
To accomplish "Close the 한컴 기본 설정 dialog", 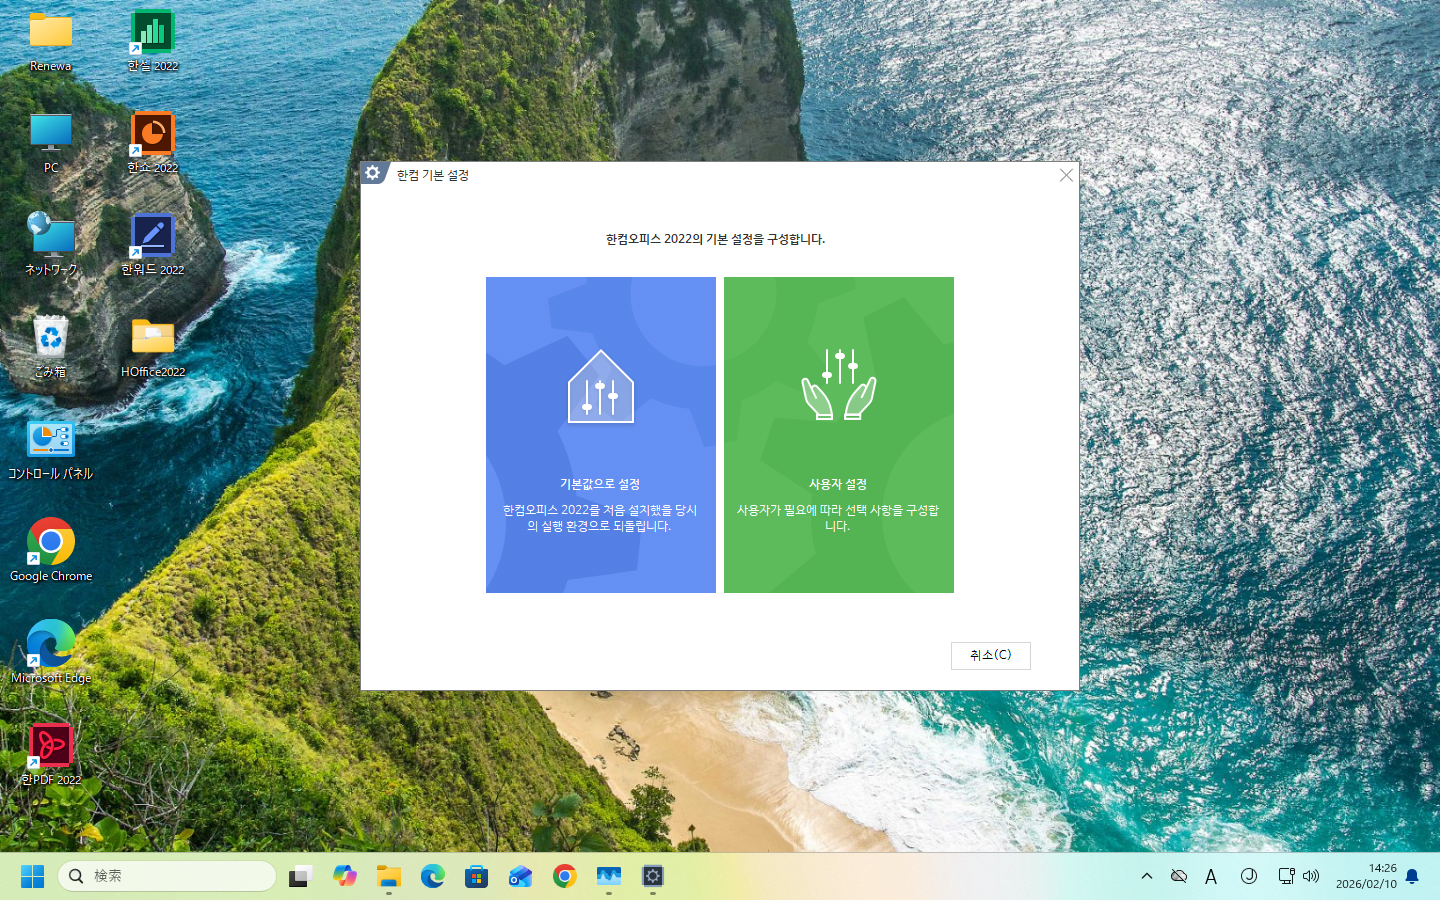I will [x=1066, y=175].
